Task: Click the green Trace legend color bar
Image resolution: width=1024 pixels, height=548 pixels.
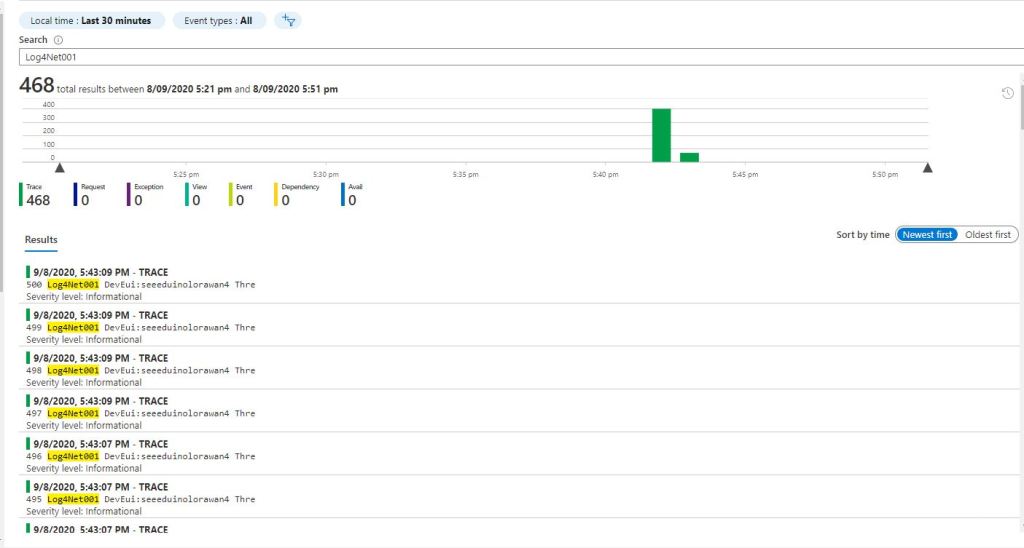Action: click(x=21, y=194)
